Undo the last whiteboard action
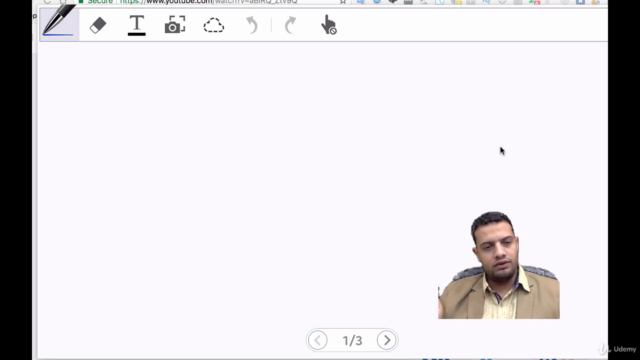 click(252, 25)
